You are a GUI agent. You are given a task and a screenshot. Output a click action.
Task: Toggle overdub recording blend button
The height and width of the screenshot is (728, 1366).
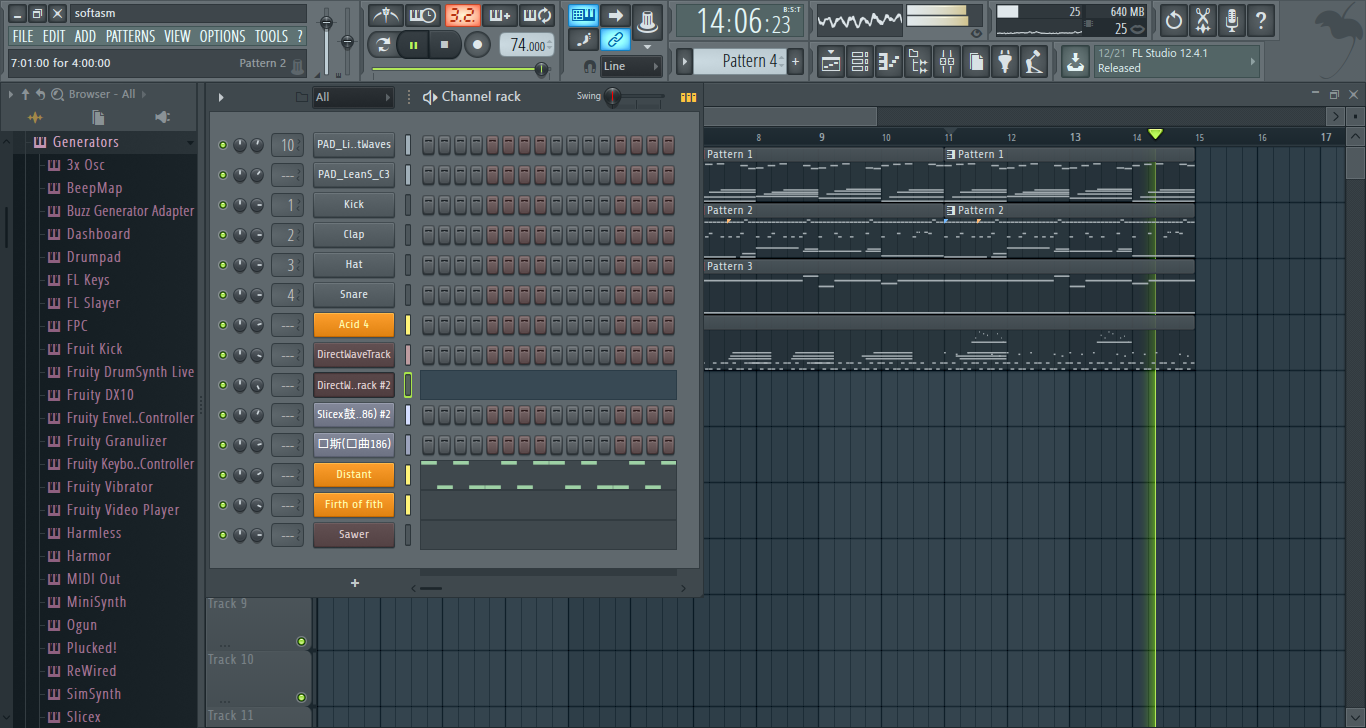(x=499, y=16)
